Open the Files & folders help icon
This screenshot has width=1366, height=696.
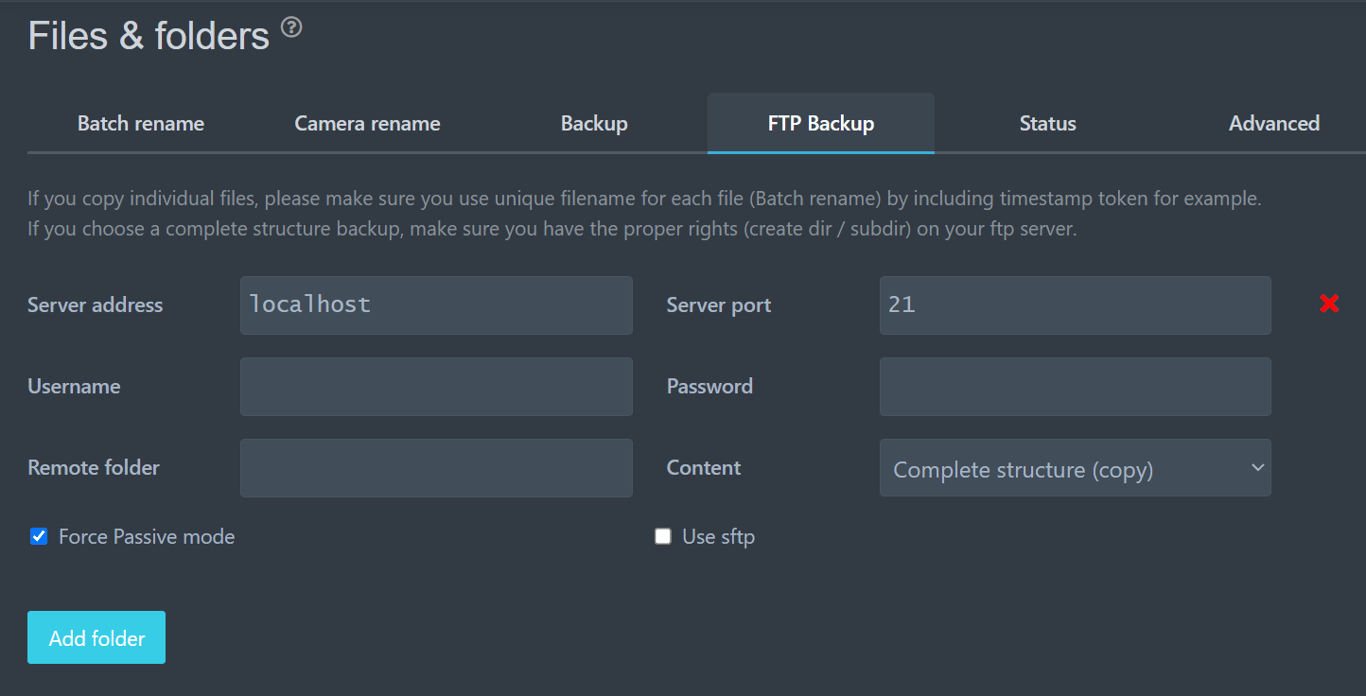[x=291, y=28]
